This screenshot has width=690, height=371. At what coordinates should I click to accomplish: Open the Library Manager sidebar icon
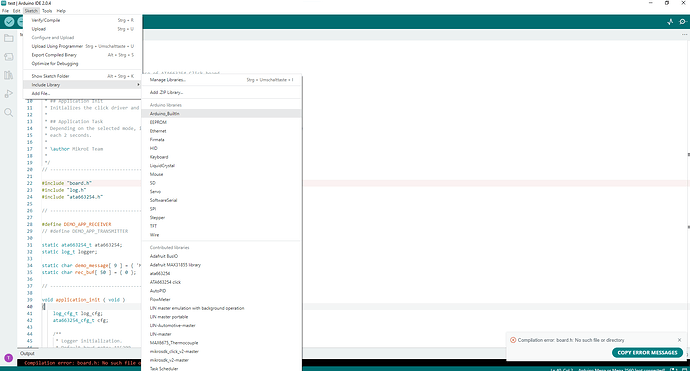[x=8, y=75]
